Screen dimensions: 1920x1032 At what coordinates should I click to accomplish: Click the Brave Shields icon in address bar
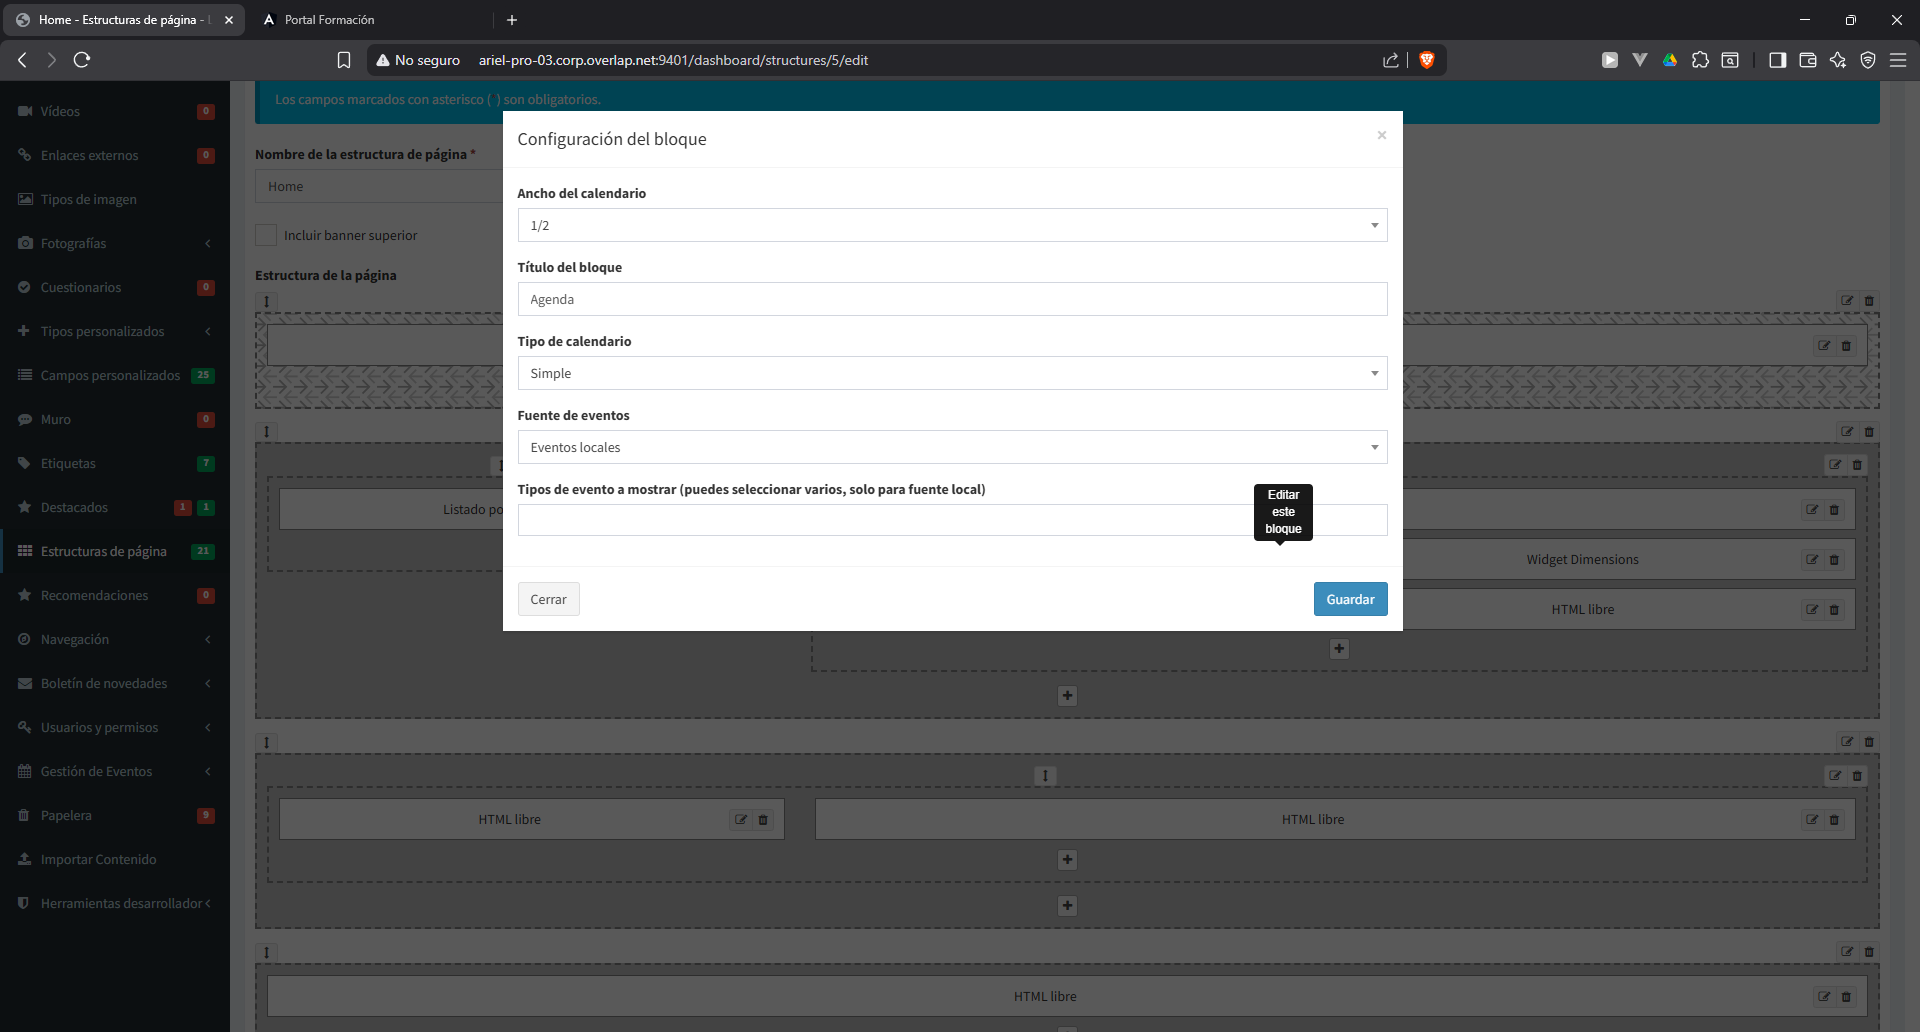[x=1427, y=60]
